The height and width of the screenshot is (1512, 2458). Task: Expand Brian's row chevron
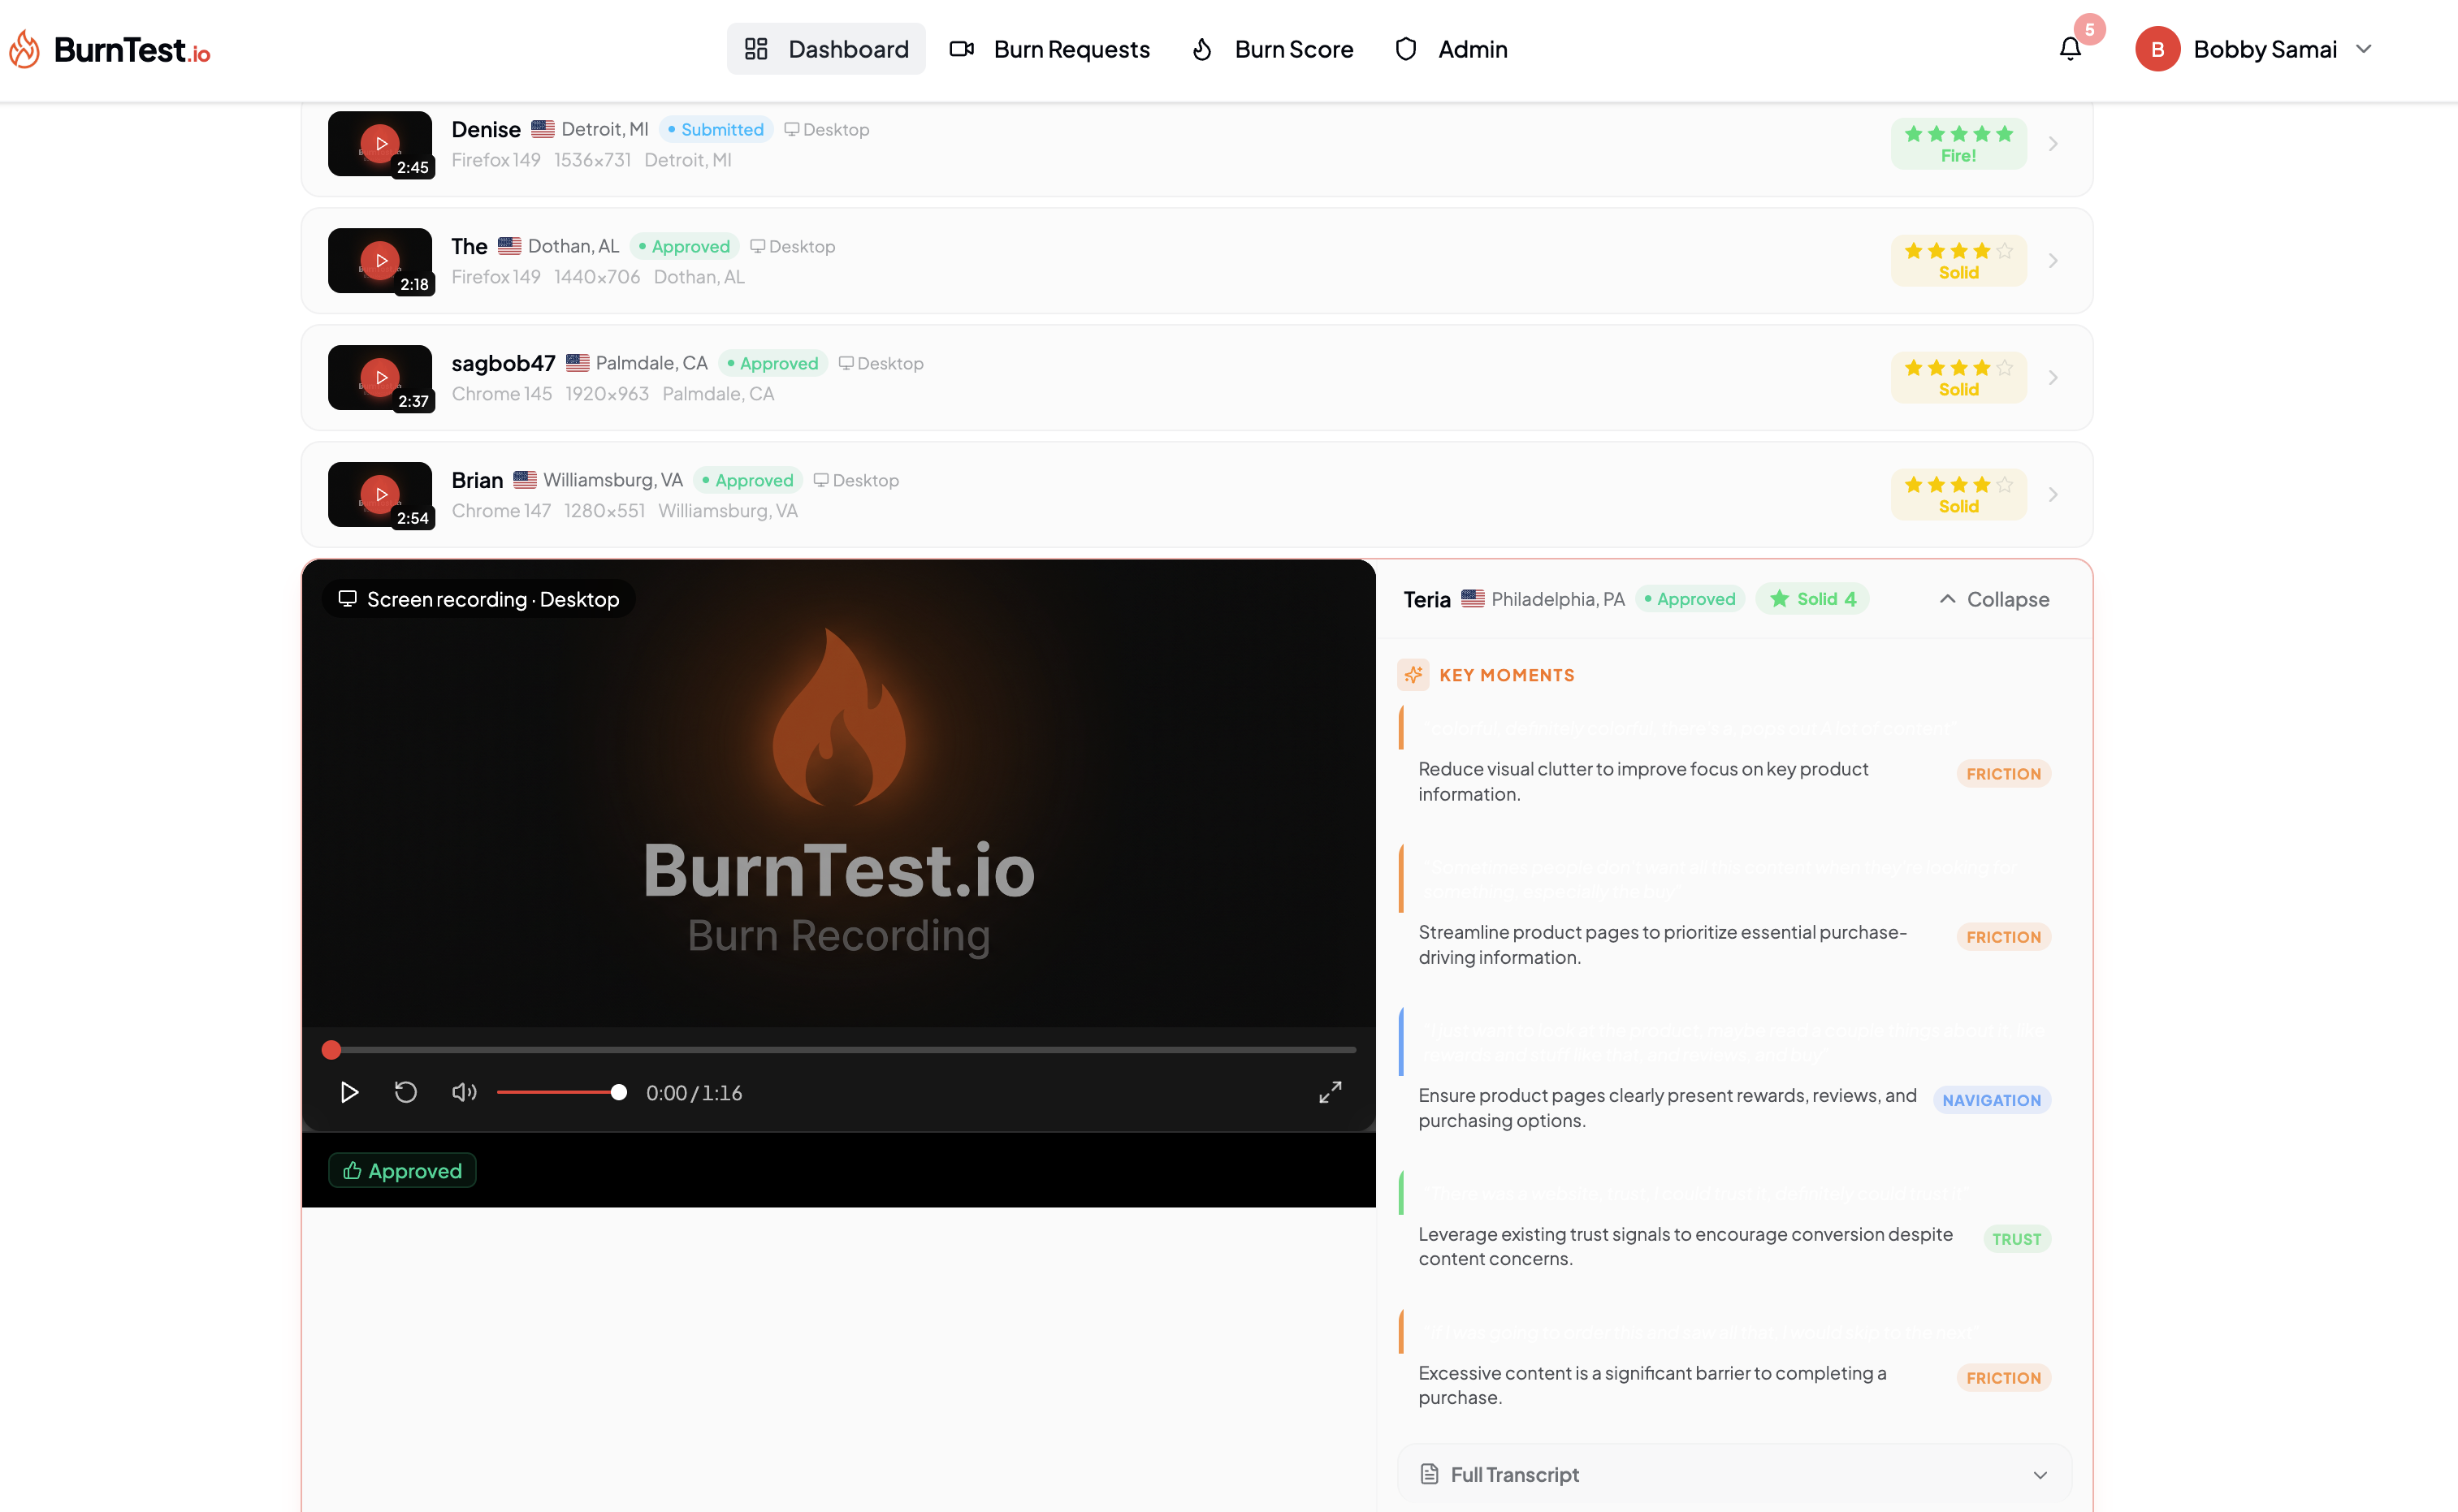click(2053, 495)
